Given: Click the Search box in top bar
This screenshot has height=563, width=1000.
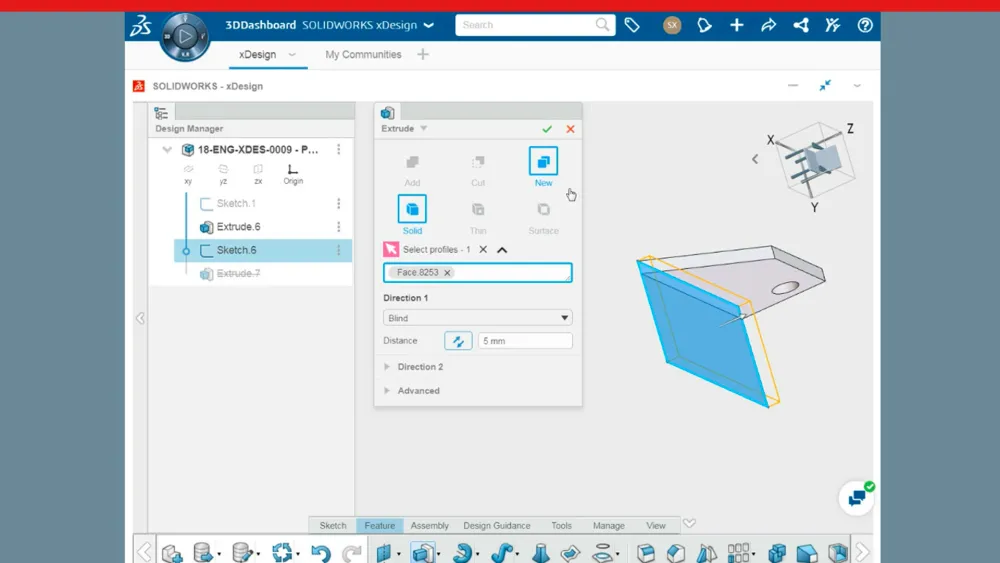Looking at the screenshot, I should point(535,25).
